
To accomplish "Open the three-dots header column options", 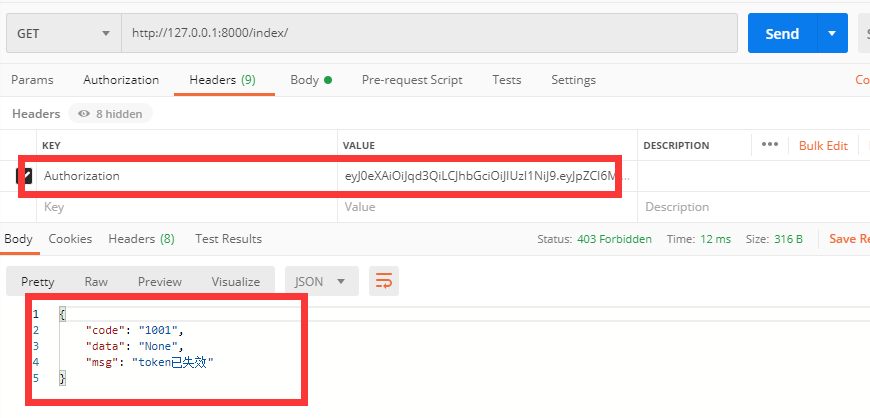I will (769, 145).
